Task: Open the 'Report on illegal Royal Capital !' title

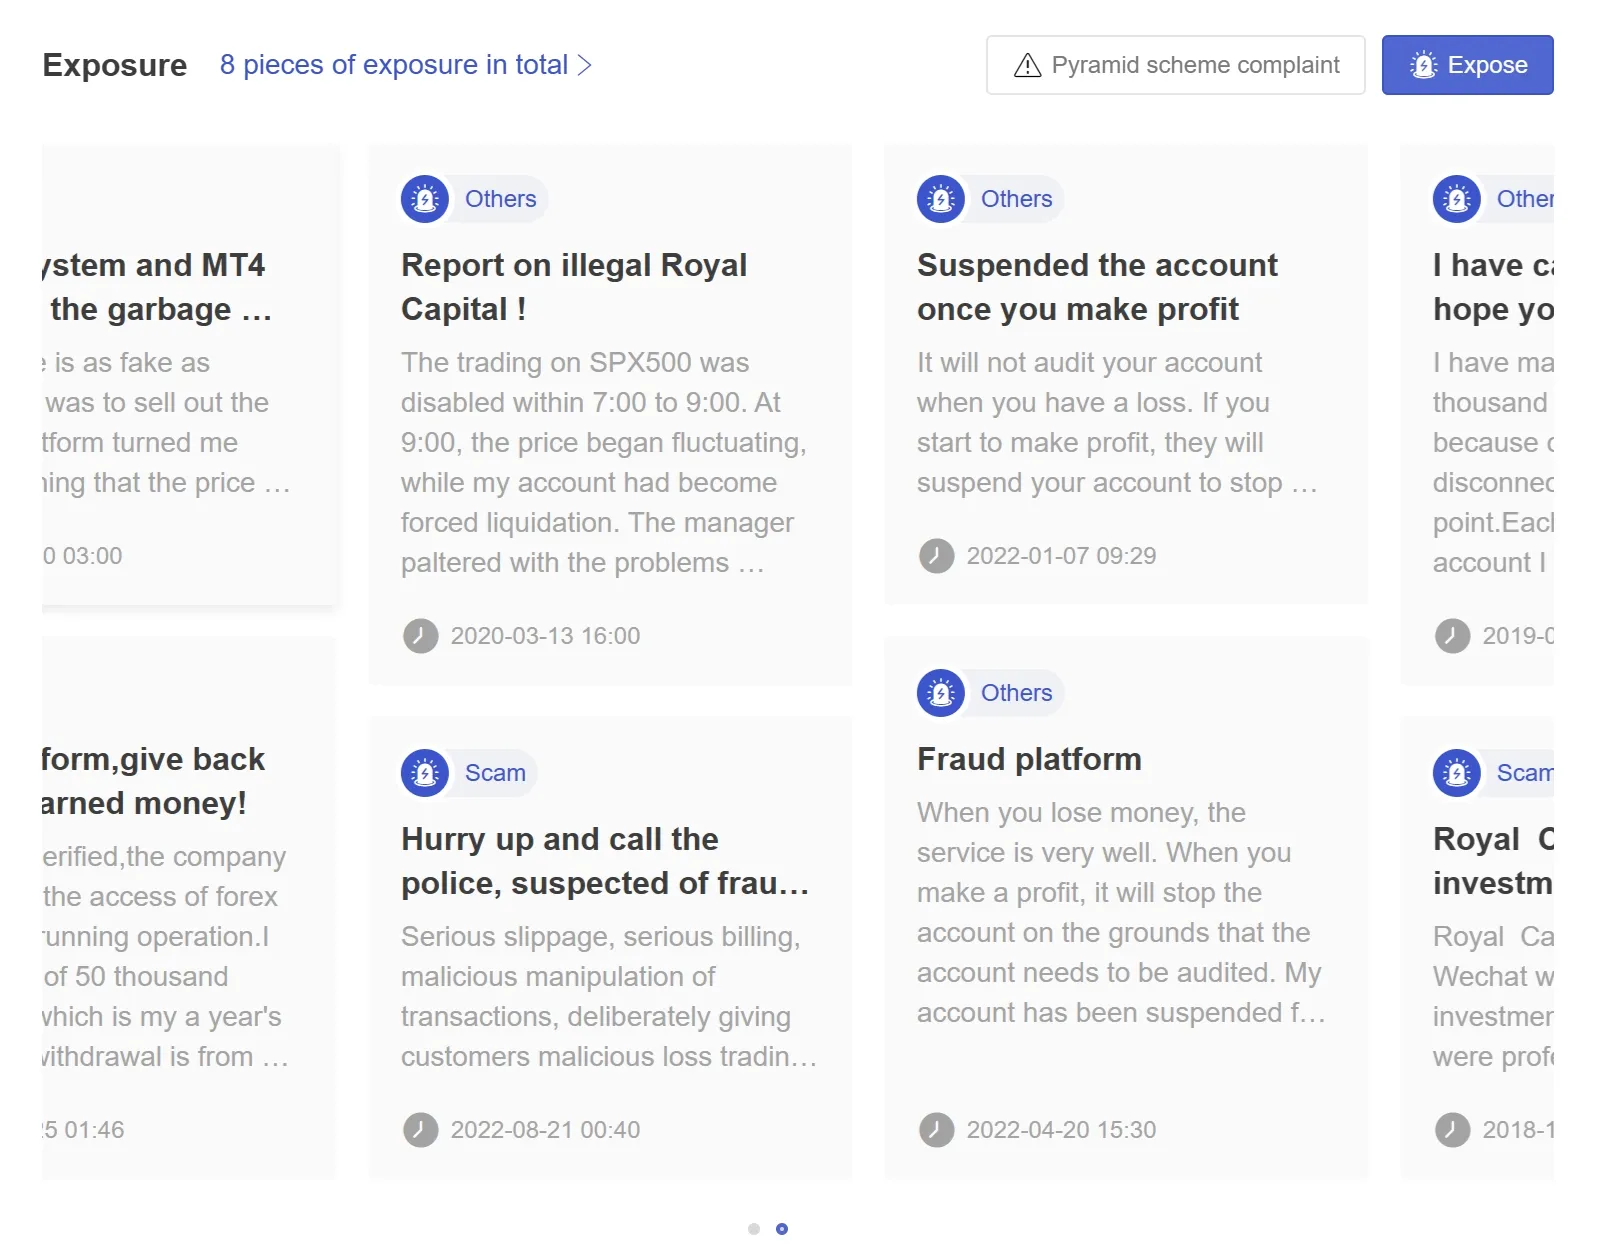Action: [x=574, y=287]
